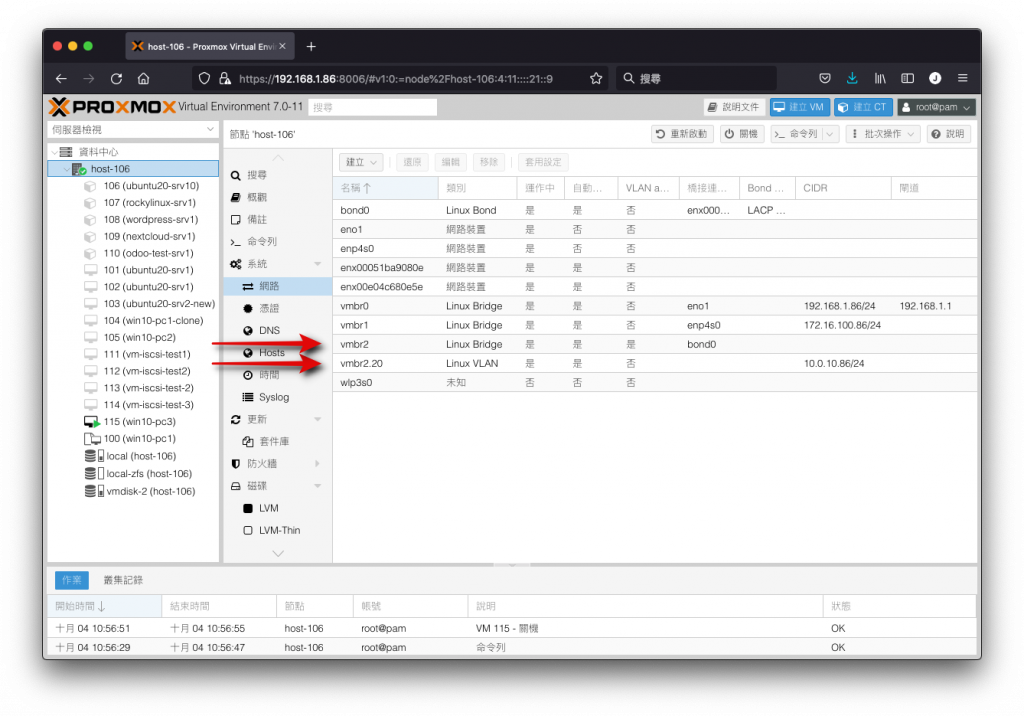Collapse 磁碟 disks section
This screenshot has width=1024, height=716.
click(317, 486)
